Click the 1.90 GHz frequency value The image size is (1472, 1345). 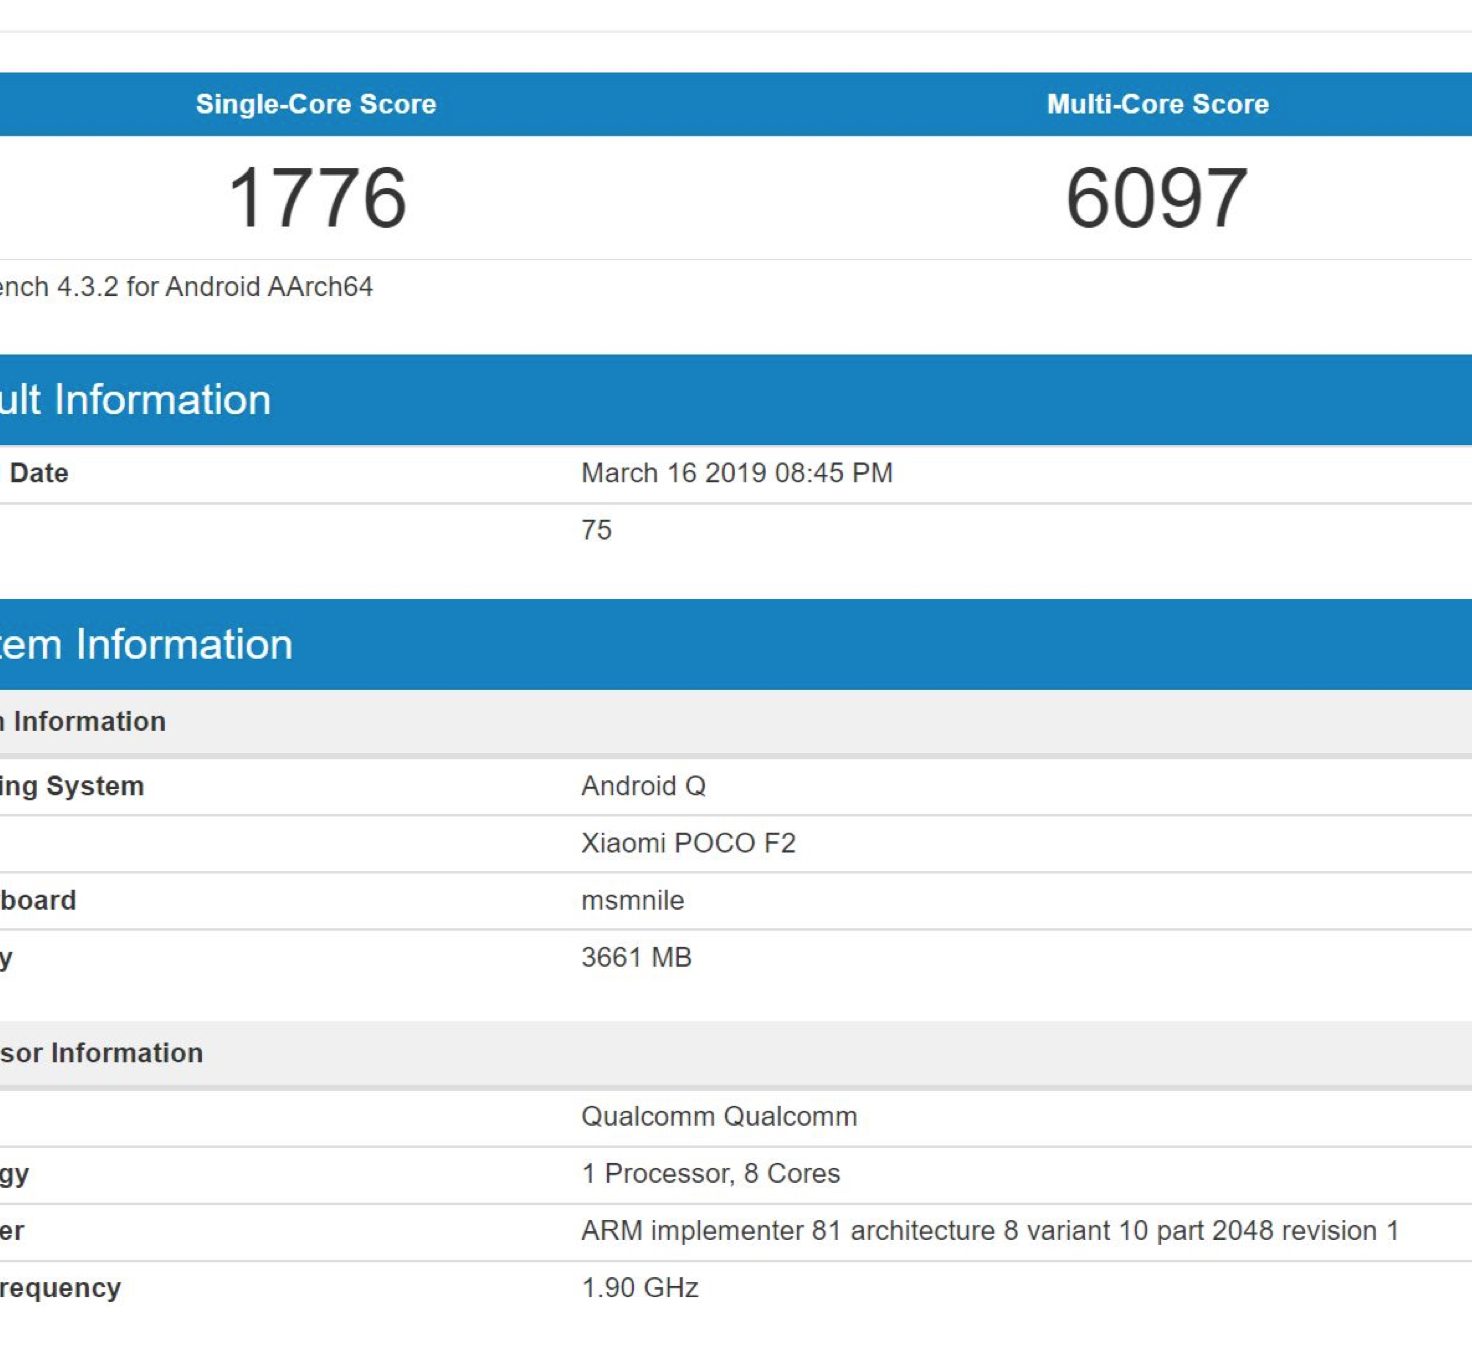click(x=639, y=1287)
